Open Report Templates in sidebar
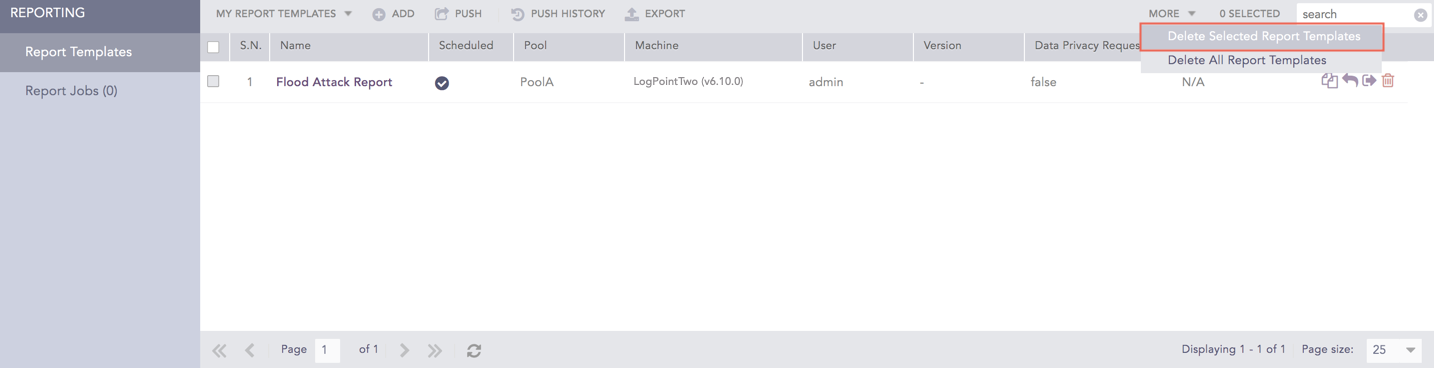Screen dimensions: 1434x368 100,52
